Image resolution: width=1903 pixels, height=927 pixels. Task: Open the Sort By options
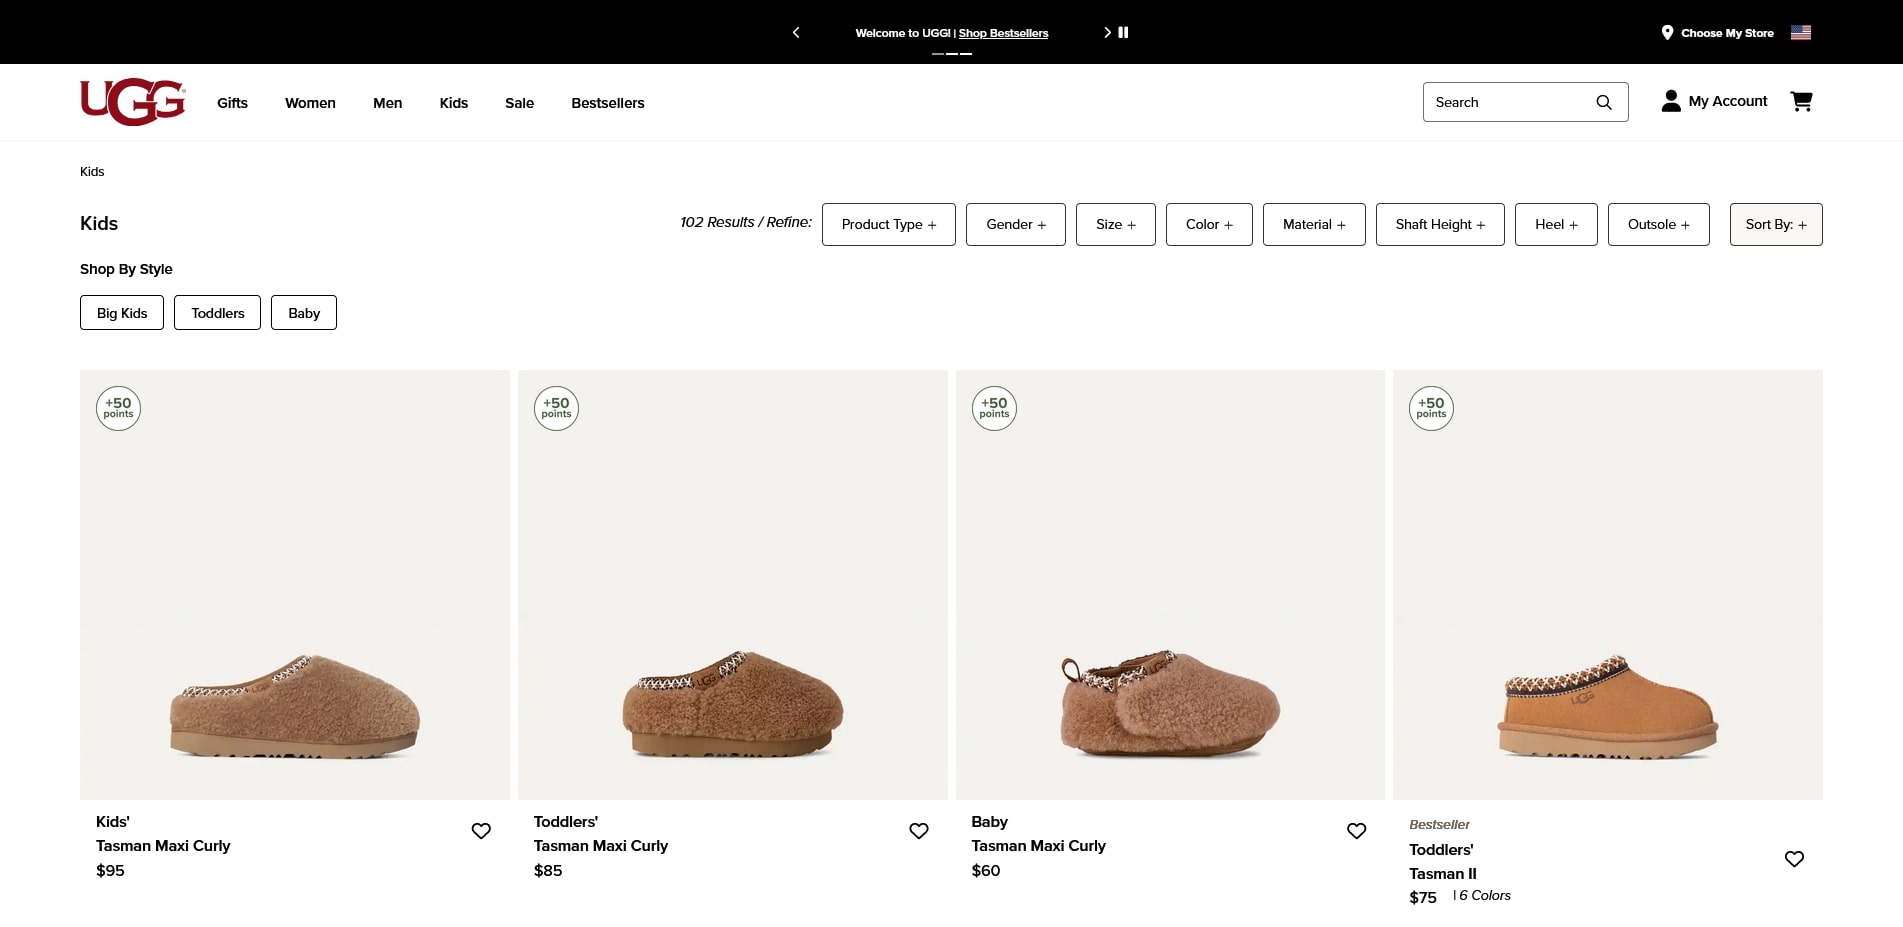click(1776, 224)
